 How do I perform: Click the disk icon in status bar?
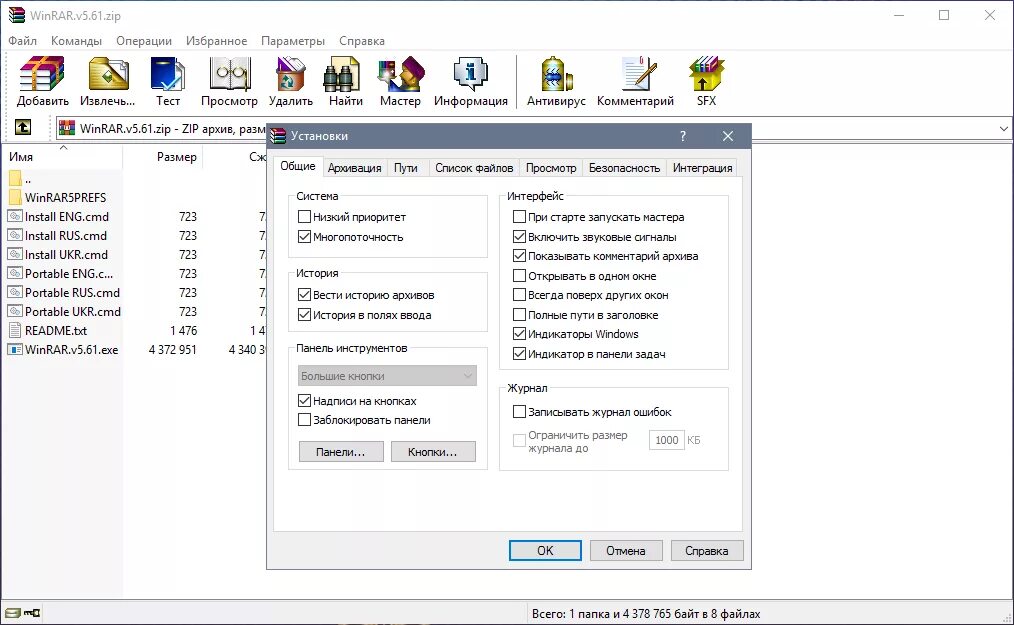click(12, 613)
